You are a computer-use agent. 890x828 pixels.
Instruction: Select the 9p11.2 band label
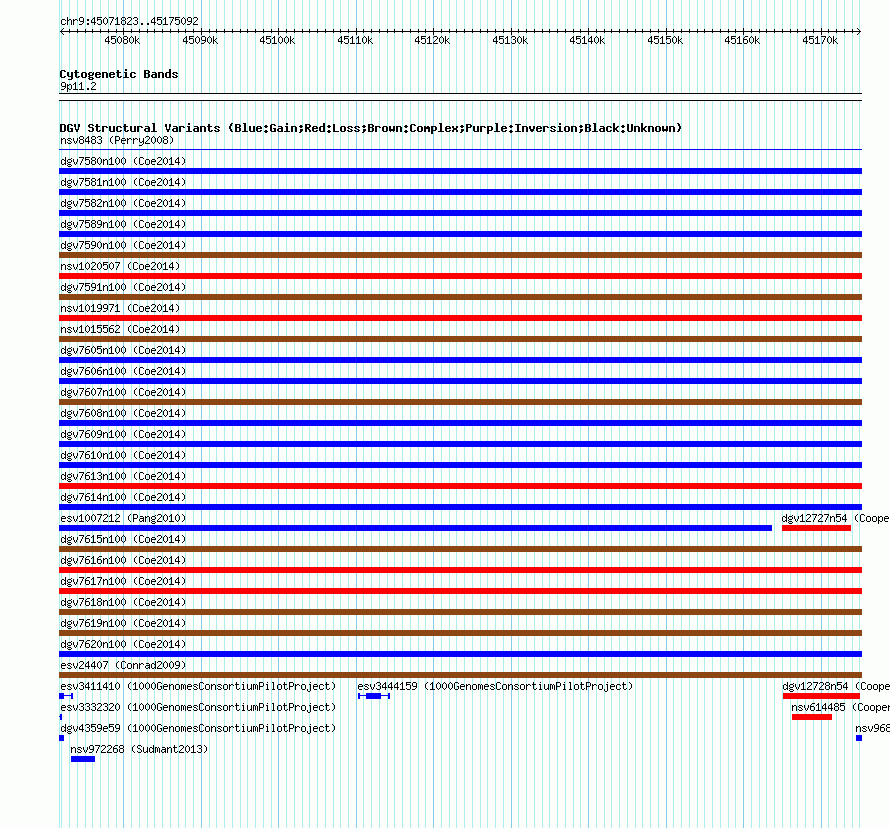(78, 86)
